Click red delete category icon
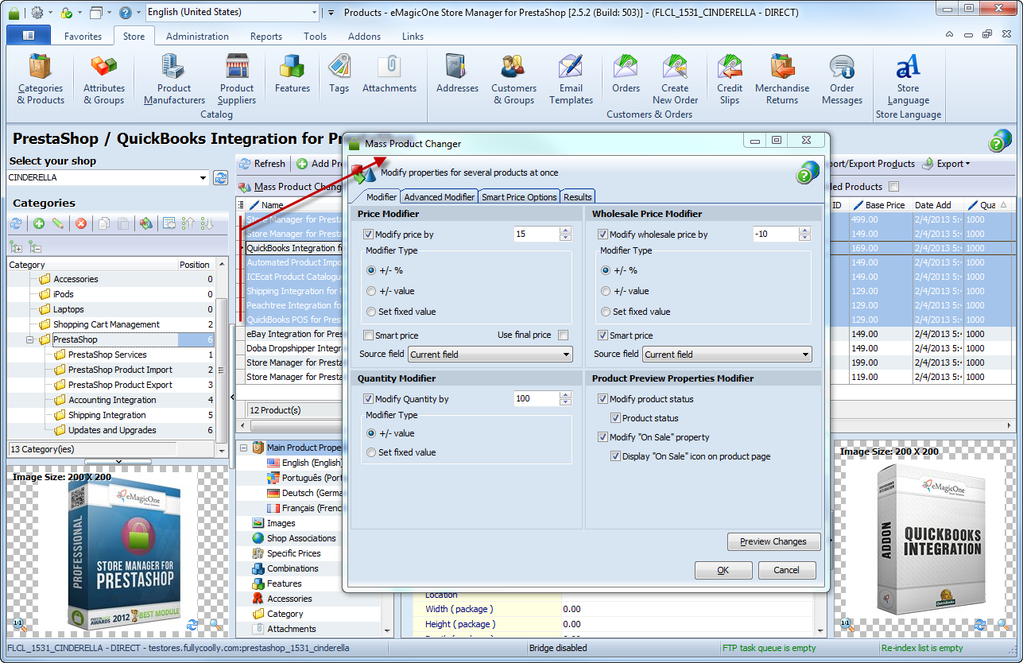This screenshot has width=1023, height=663. click(x=81, y=224)
